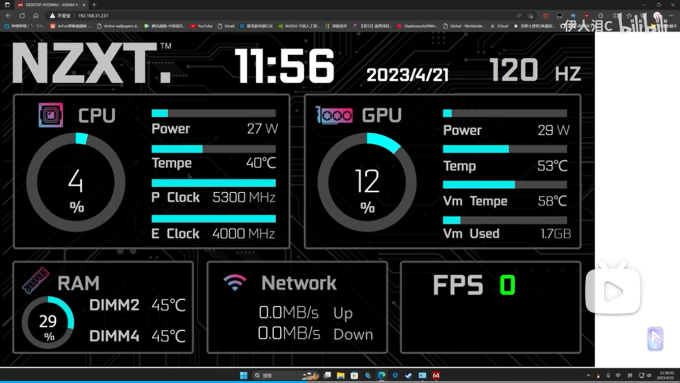Show hidden system tray icons chevron
The image size is (680, 383).
[x=588, y=376]
